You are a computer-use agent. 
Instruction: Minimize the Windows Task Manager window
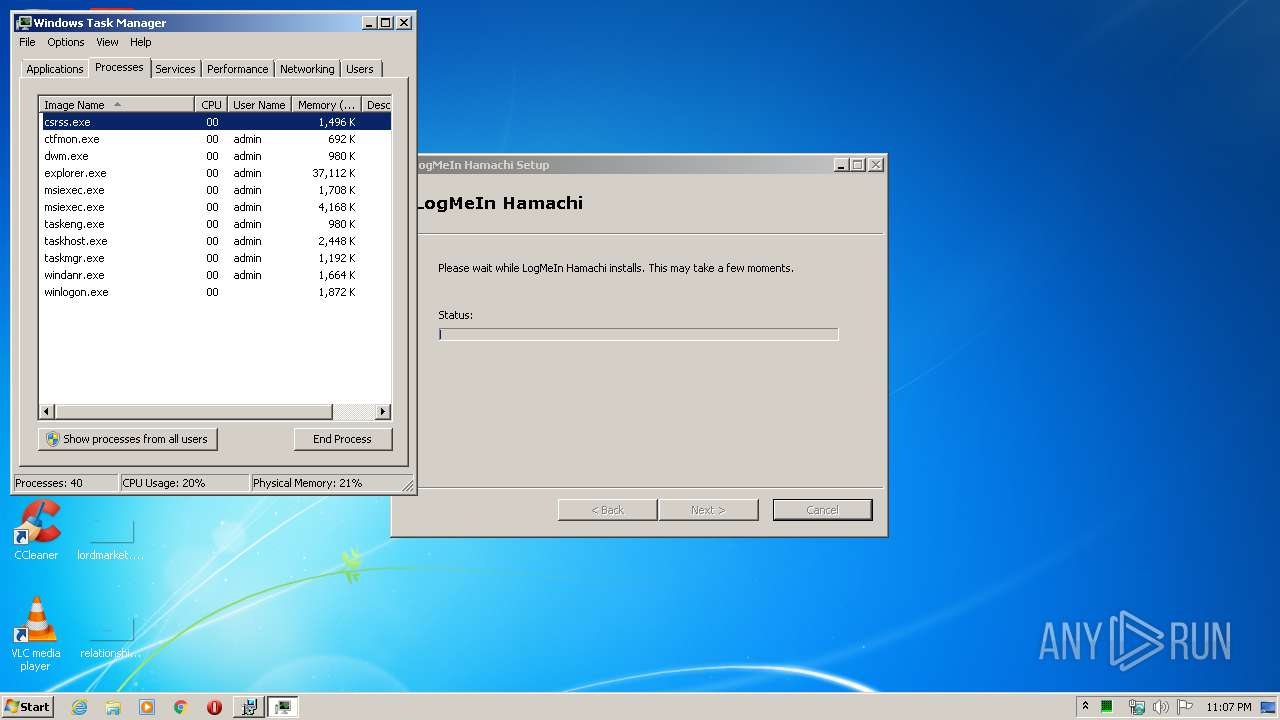pyautogui.click(x=369, y=22)
